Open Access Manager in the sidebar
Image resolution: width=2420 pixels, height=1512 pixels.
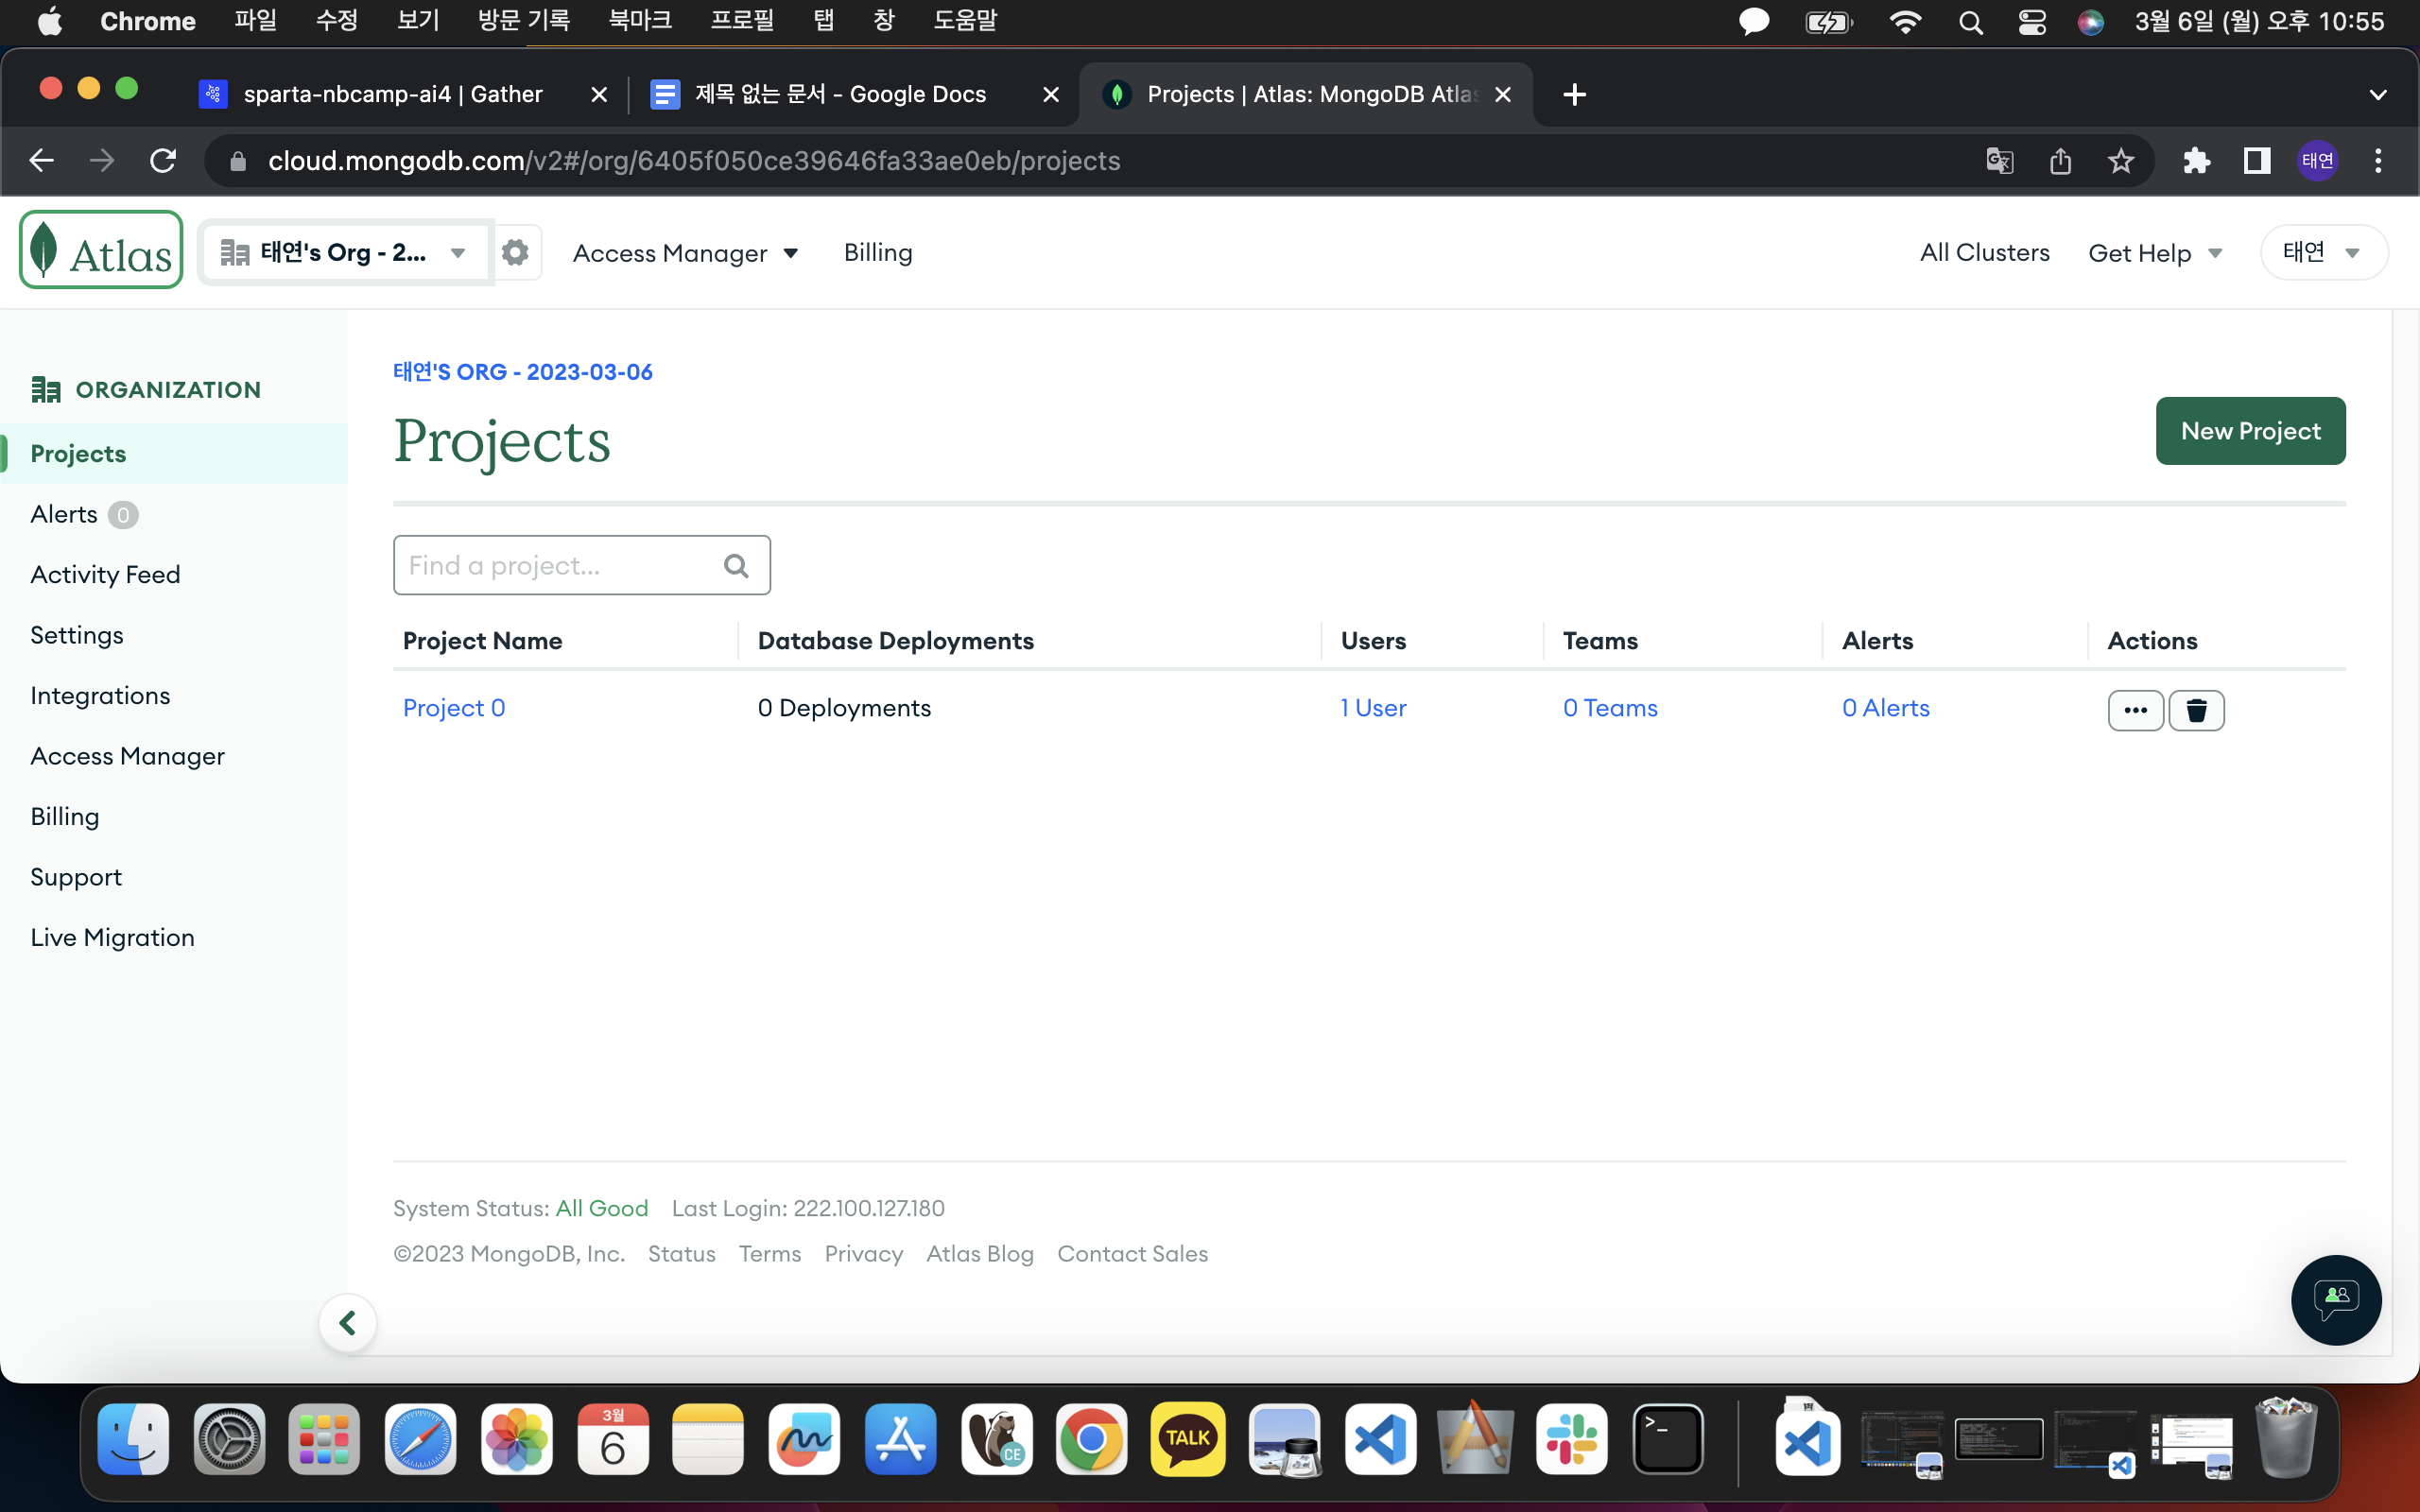click(127, 756)
